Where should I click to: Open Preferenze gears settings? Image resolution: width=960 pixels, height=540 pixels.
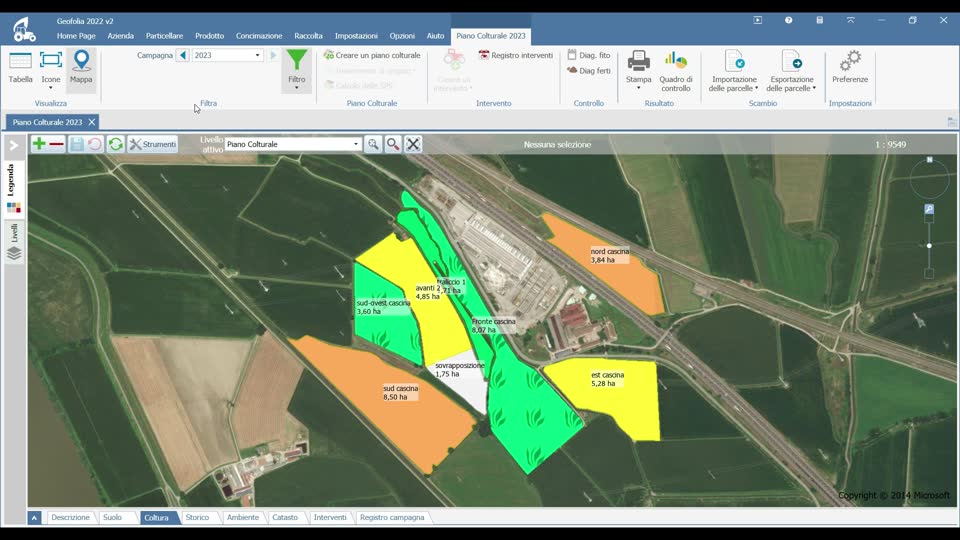coord(850,67)
